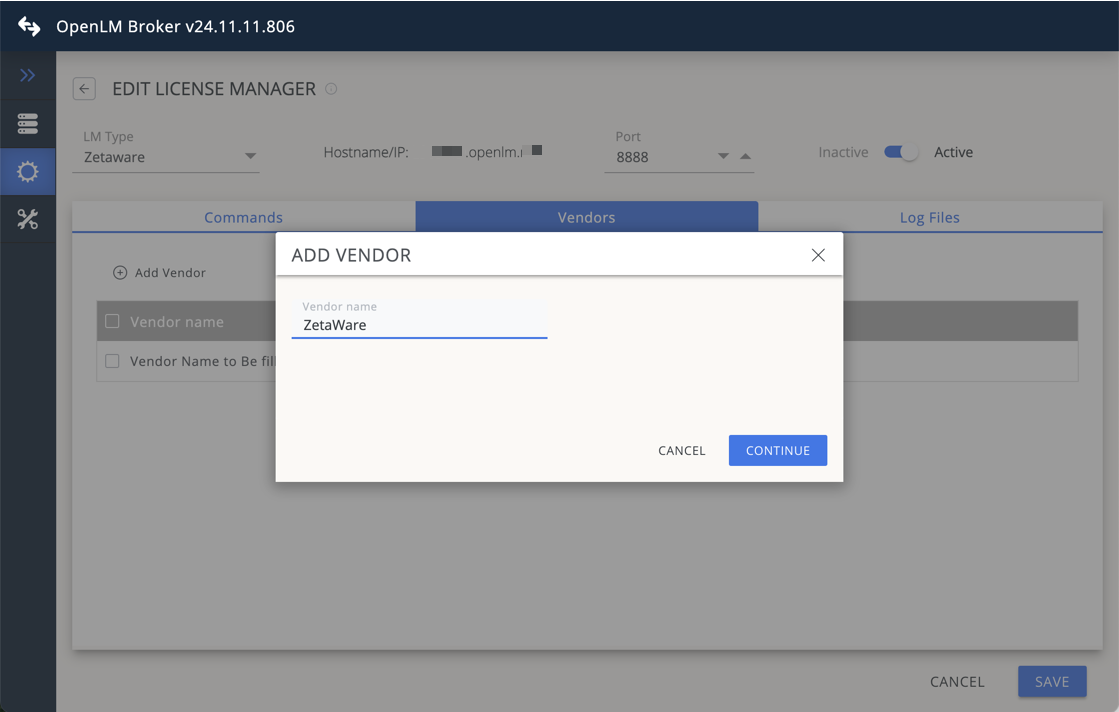Viewport: 1119px width, 712px height.
Task: Increase the Port with the up arrow
Action: pos(745,157)
